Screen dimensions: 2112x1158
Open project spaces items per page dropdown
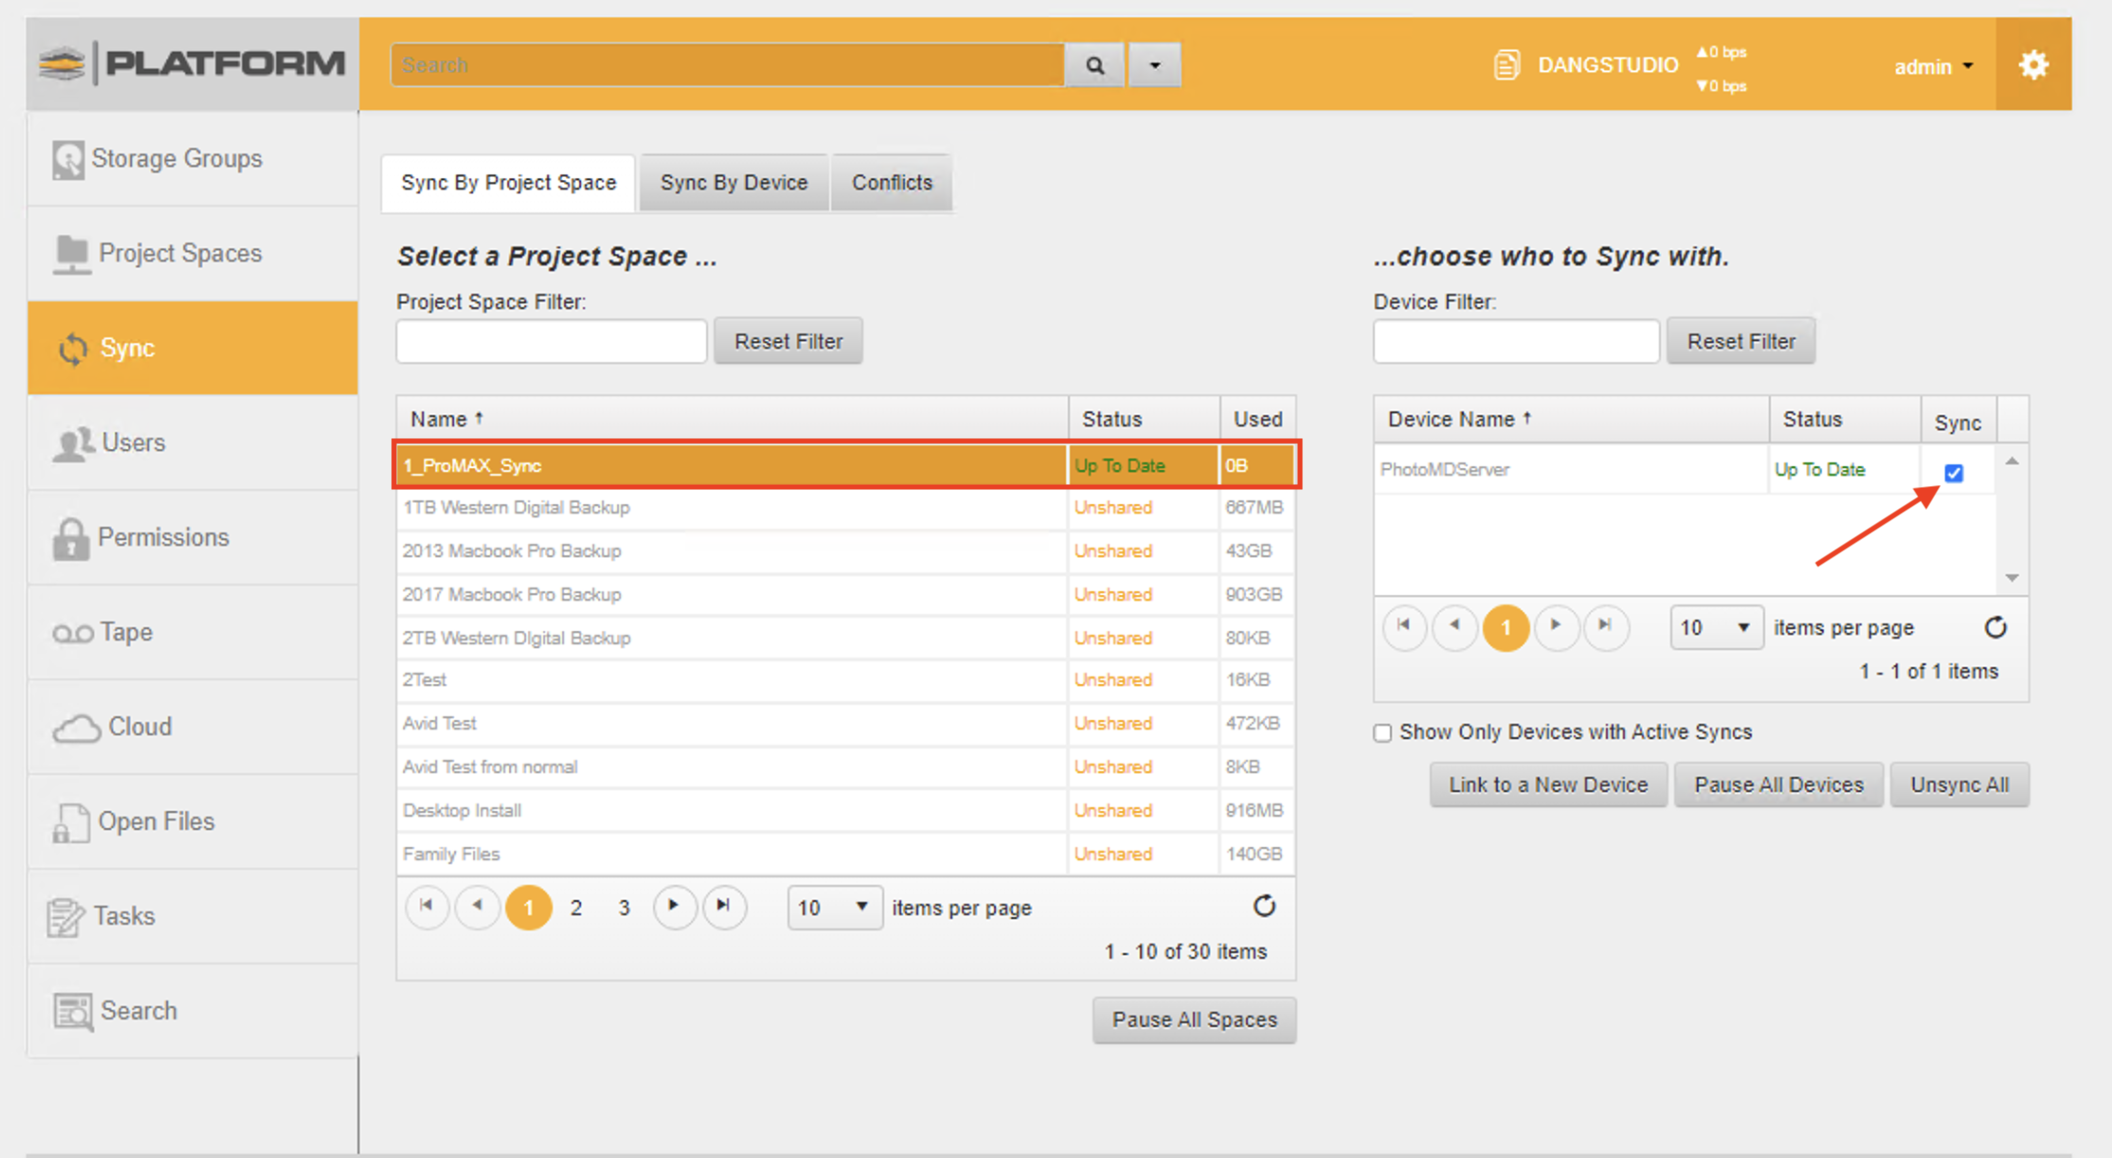point(834,907)
